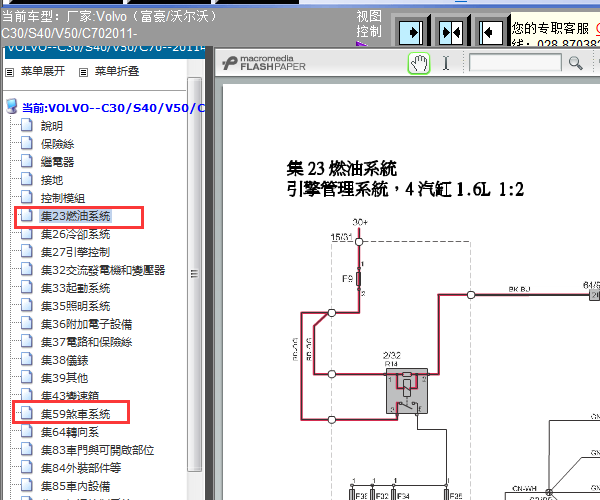Select the root node 当前:VOLVO--C30/S40/V50
The width and height of the screenshot is (600, 500).
[x=113, y=108]
